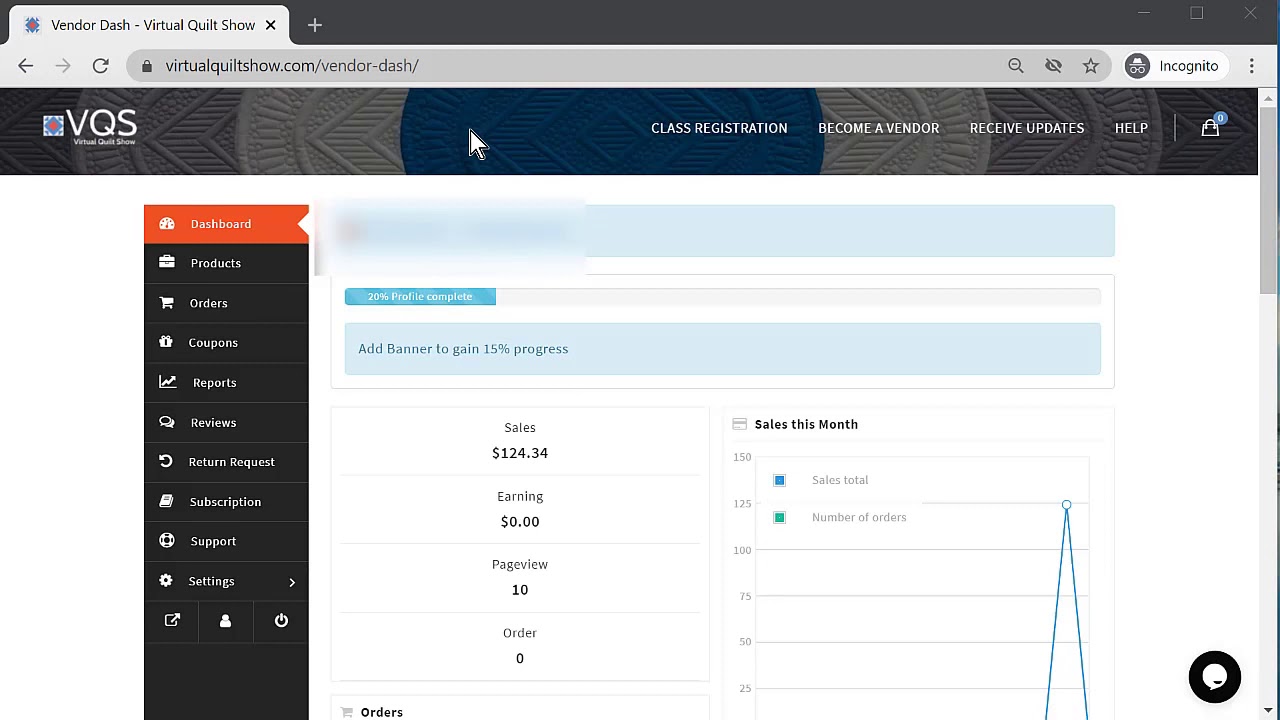Click the Dashboard gauge icon in sidebar
The width and height of the screenshot is (1280, 720).
tap(167, 223)
